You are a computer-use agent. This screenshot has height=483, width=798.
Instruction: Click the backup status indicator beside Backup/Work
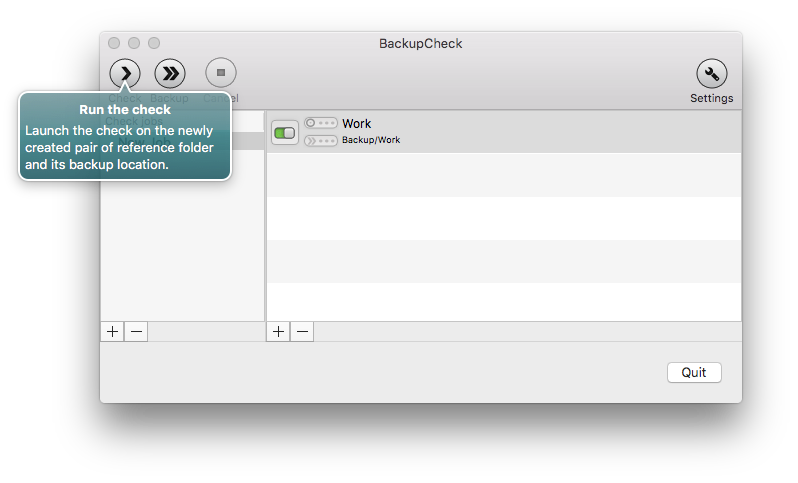tap(321, 140)
